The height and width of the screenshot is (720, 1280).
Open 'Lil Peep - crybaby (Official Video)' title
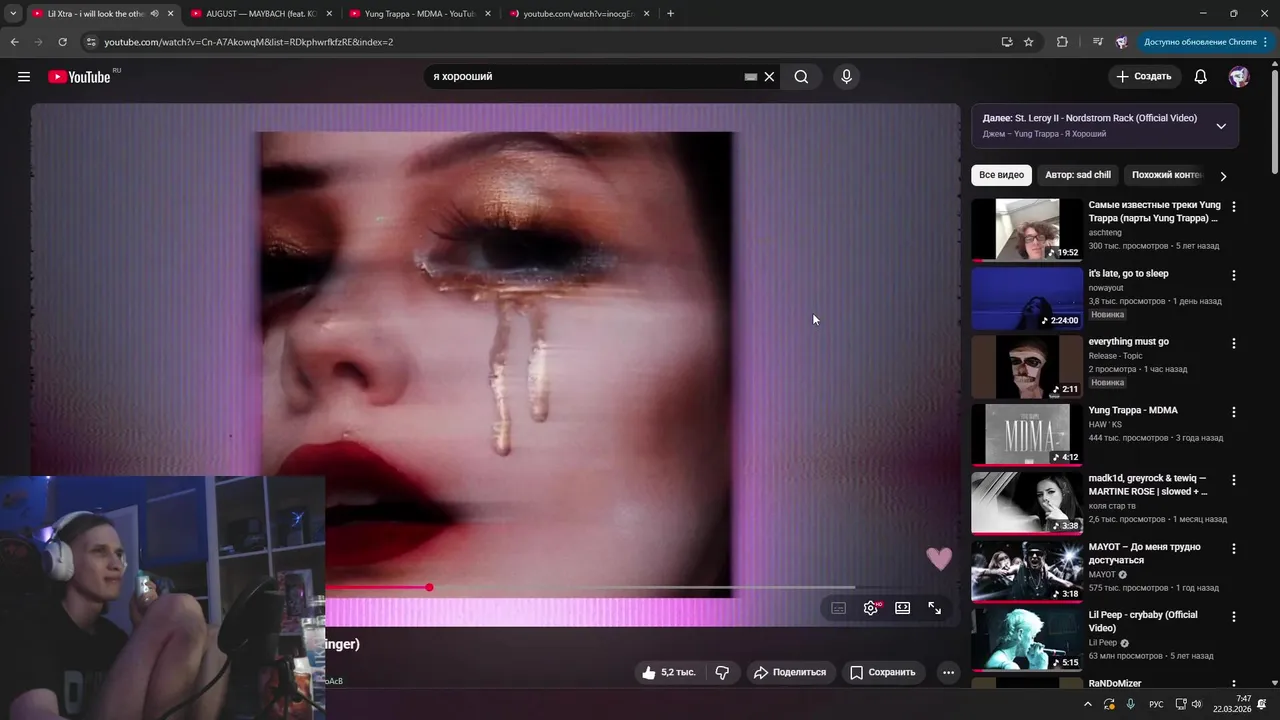(1143, 621)
